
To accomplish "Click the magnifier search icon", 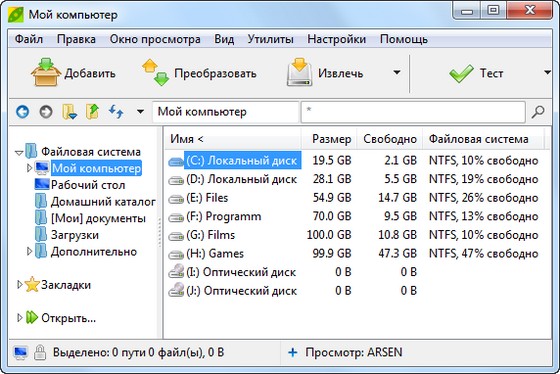I will click(x=538, y=112).
